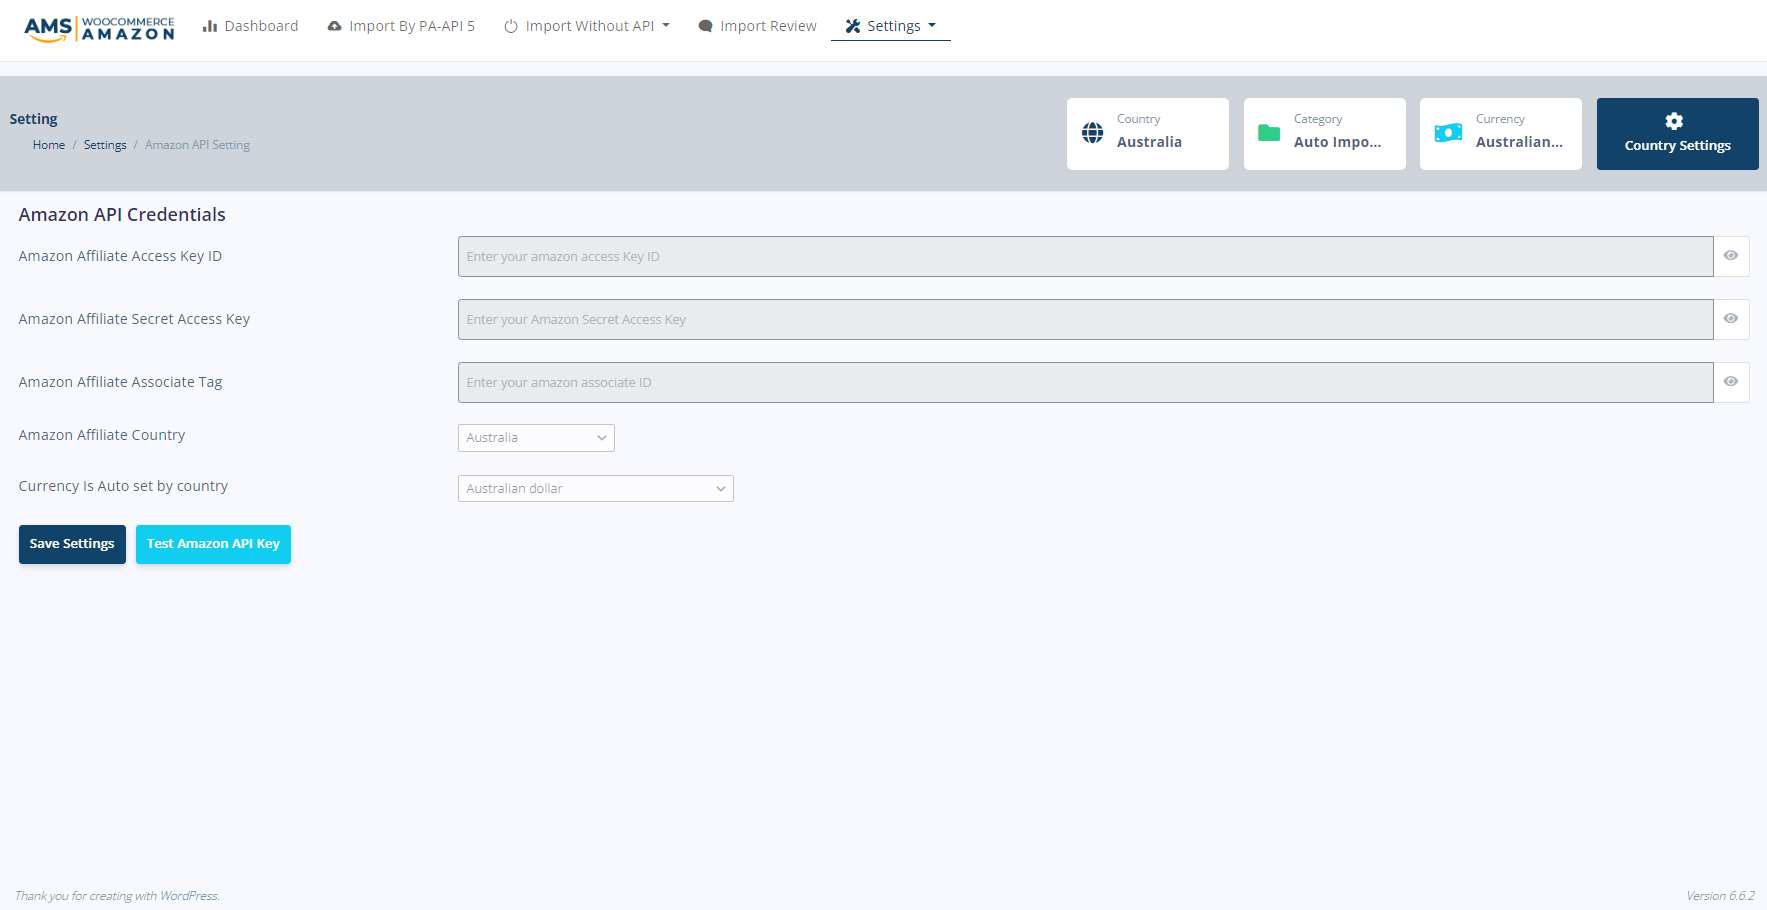
Task: Click the Category value Auto Impo...
Action: click(x=1337, y=142)
